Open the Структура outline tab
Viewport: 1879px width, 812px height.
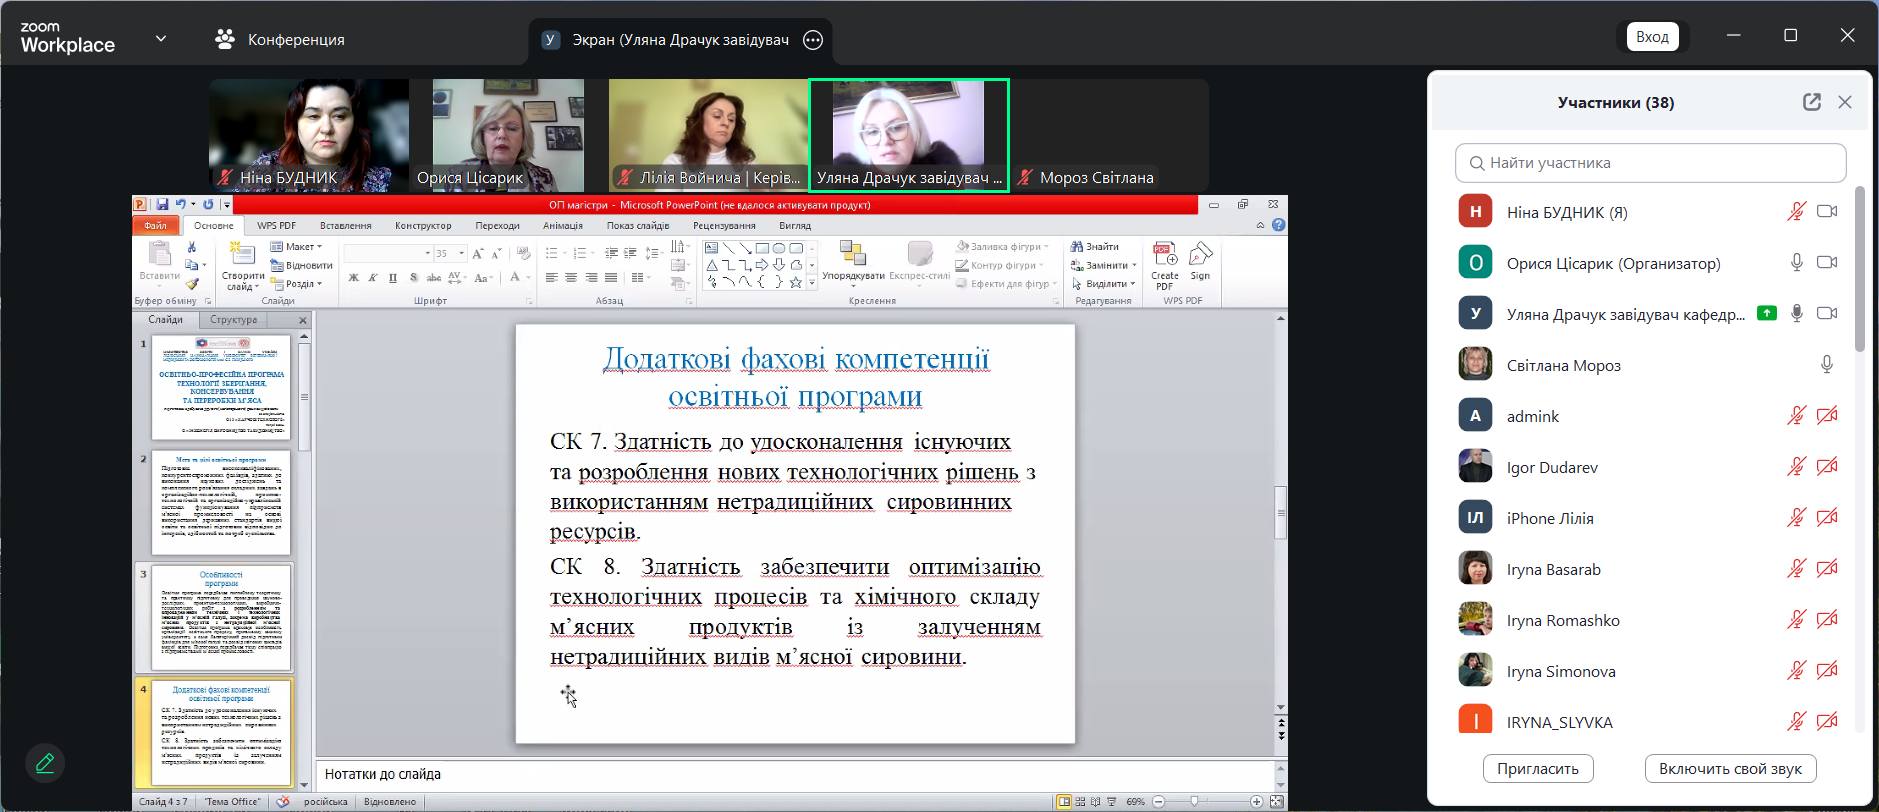click(233, 320)
